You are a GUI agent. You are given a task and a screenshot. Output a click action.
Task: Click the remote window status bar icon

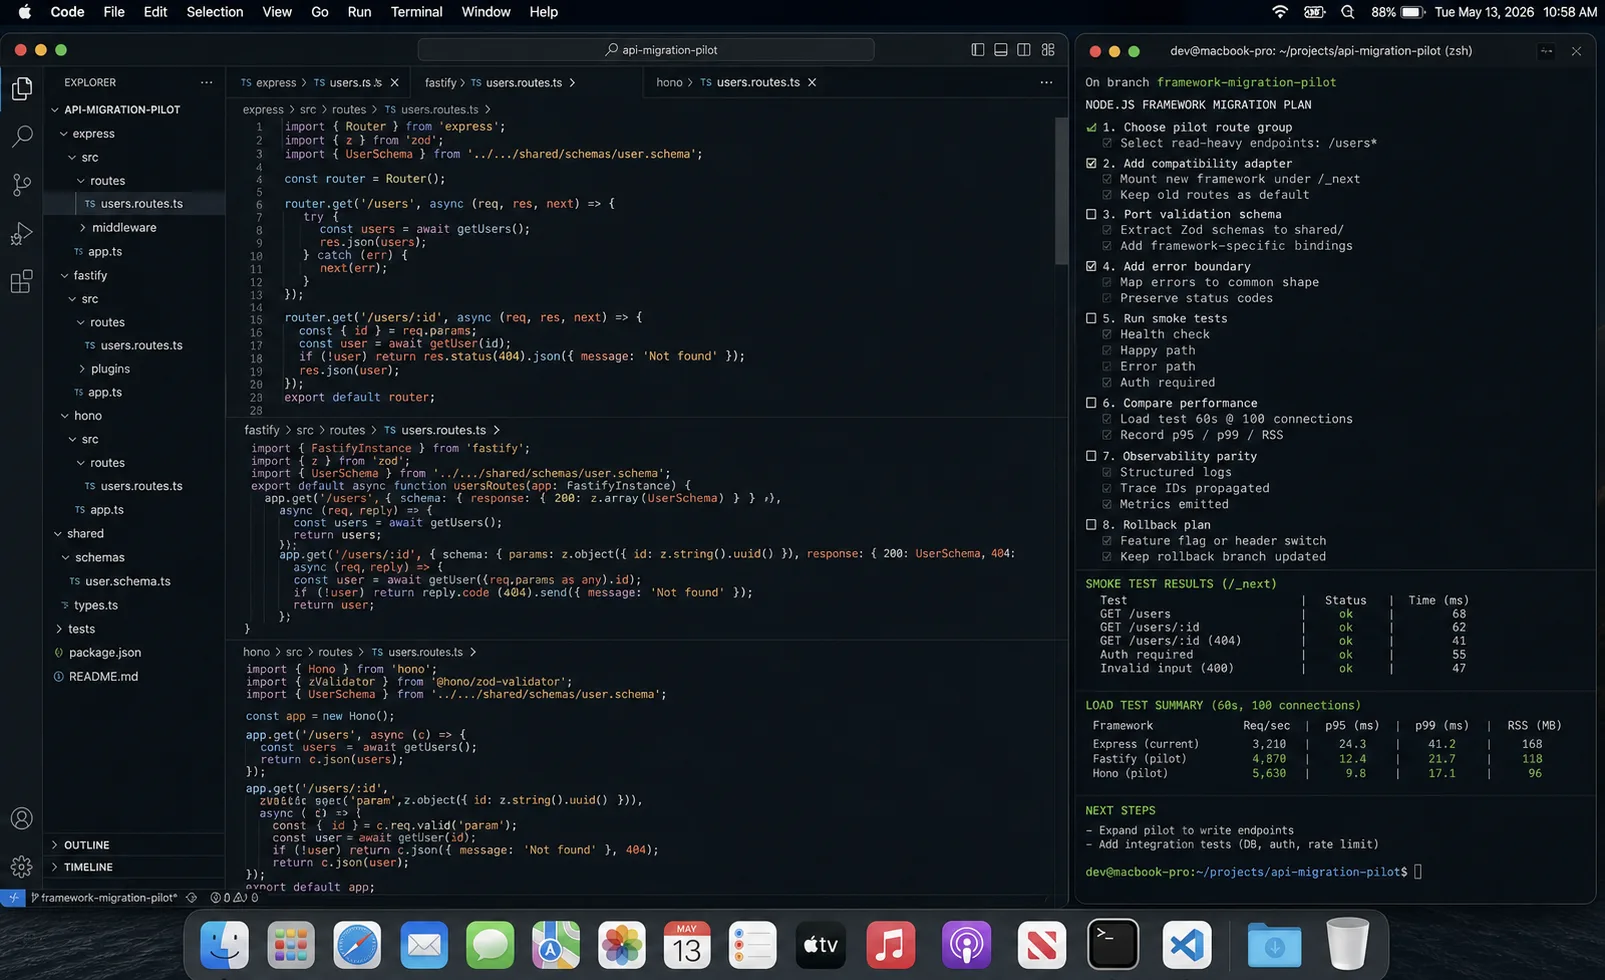[x=13, y=898]
